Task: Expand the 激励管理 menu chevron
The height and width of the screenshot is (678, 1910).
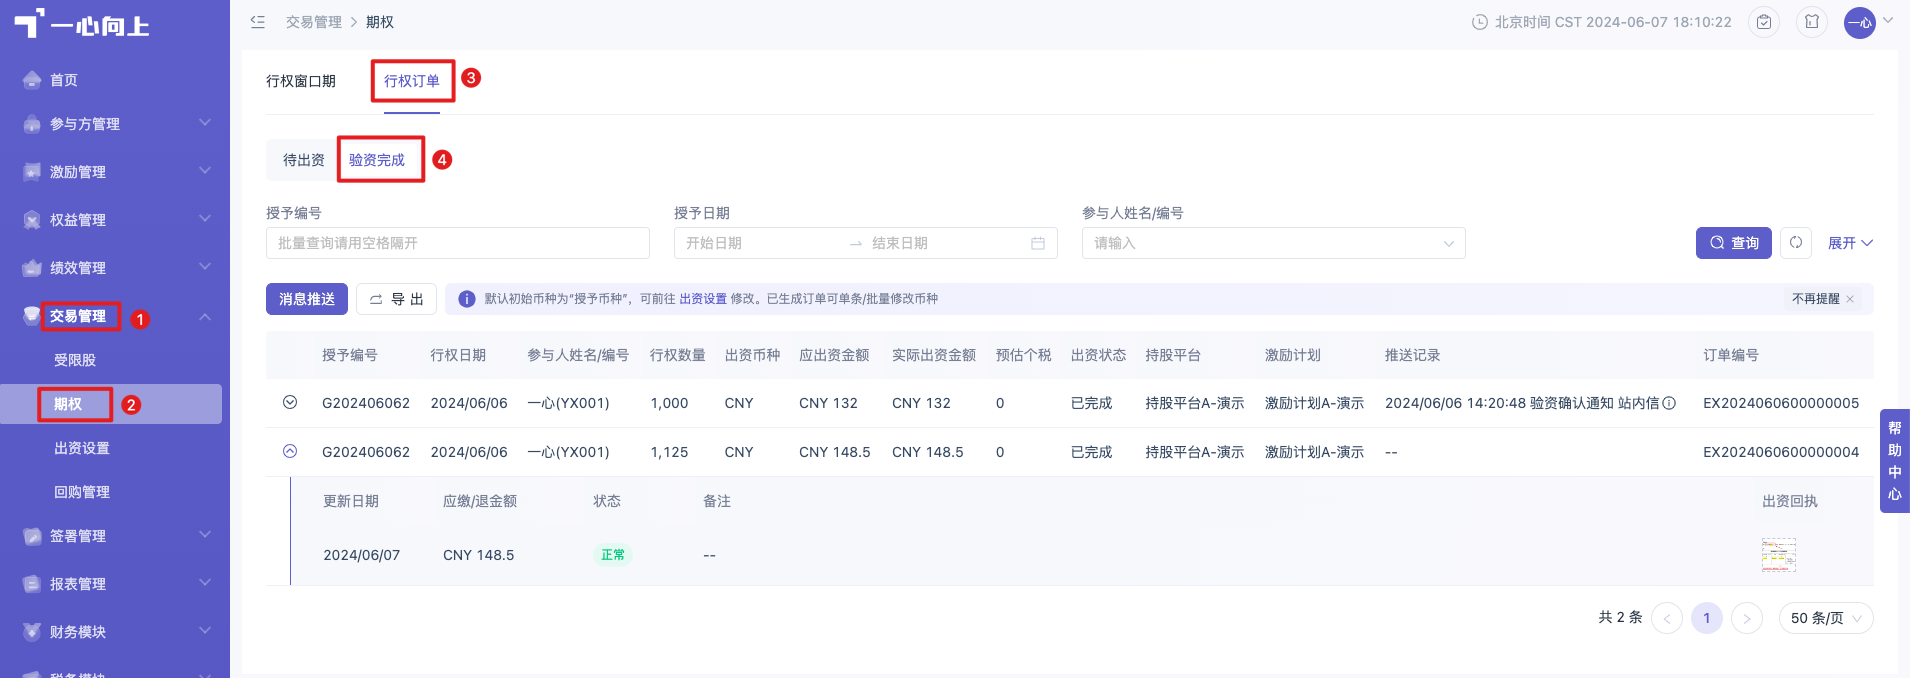Action: (x=205, y=171)
